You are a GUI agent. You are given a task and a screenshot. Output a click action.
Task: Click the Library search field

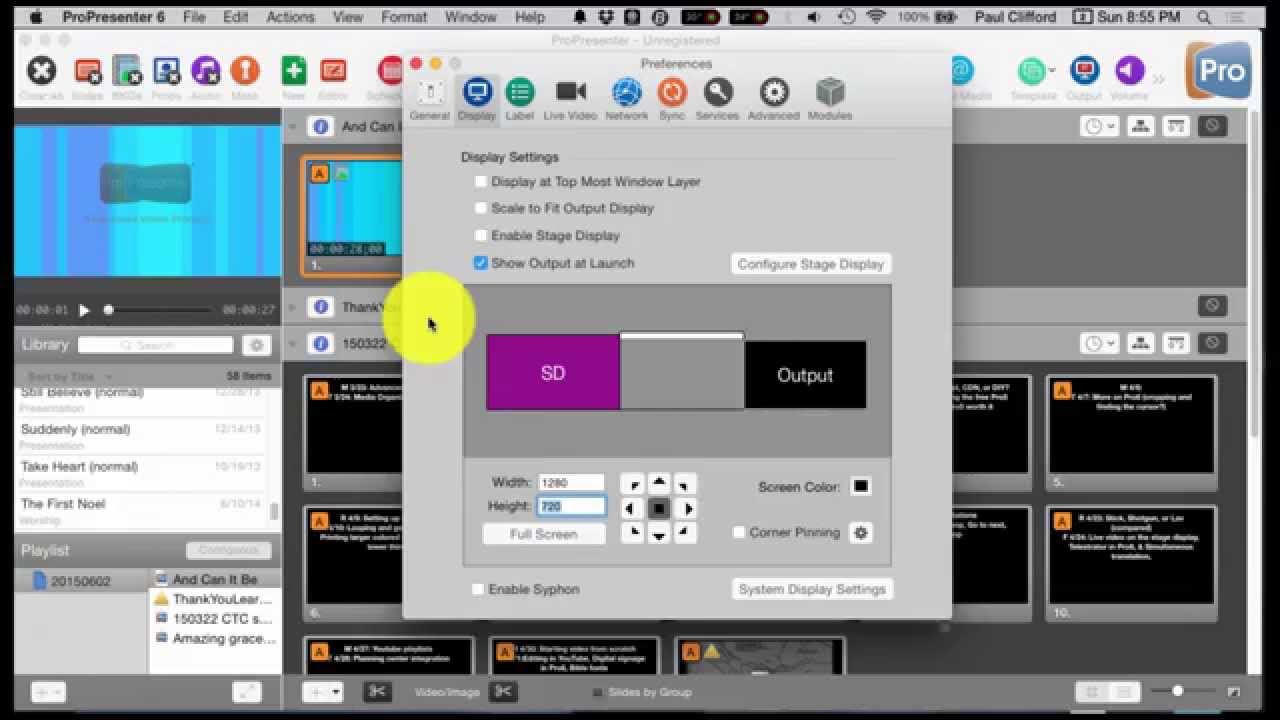[156, 345]
